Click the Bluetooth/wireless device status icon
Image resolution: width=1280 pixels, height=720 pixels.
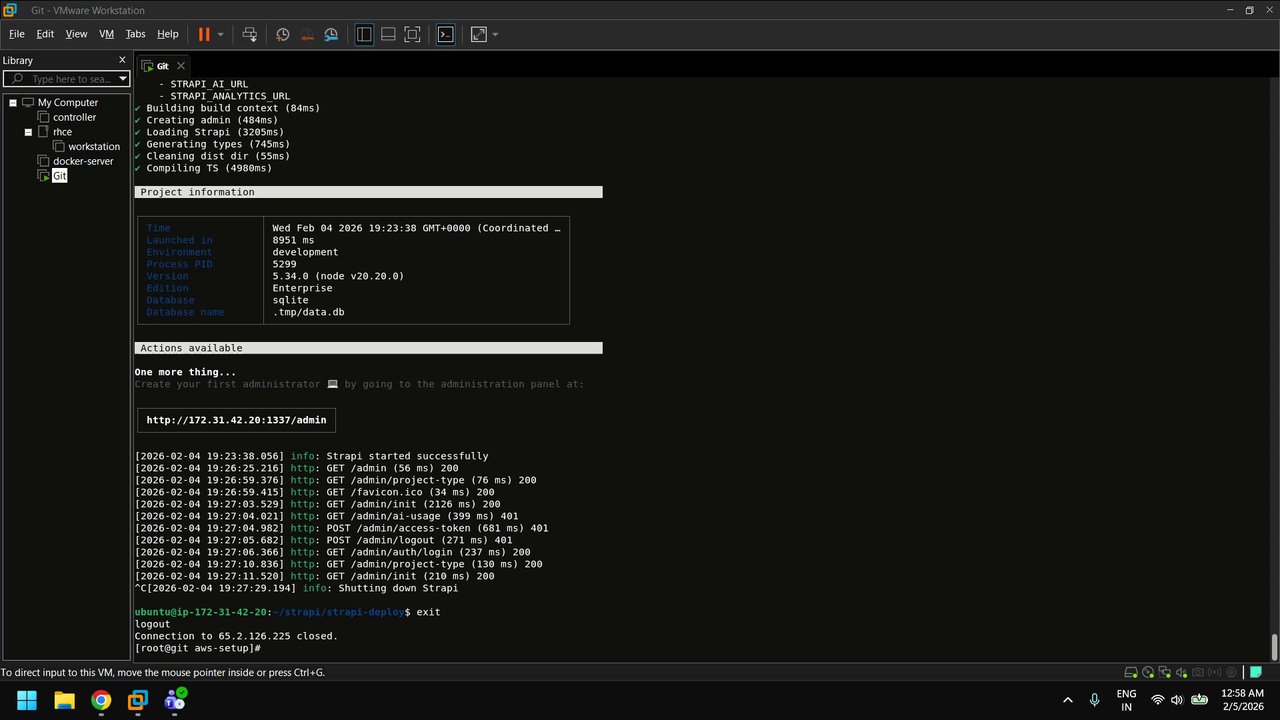[x=1215, y=673]
